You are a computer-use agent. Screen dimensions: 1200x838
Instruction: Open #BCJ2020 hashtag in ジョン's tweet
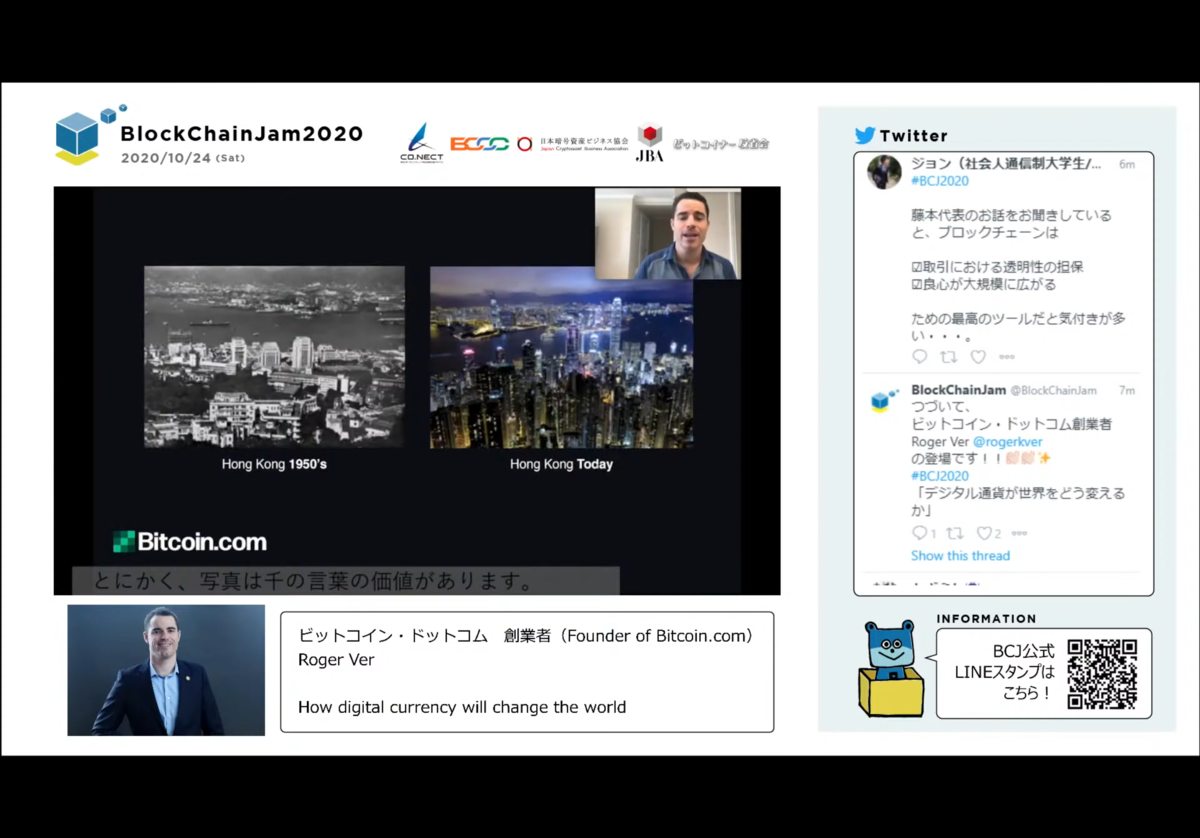[939, 181]
